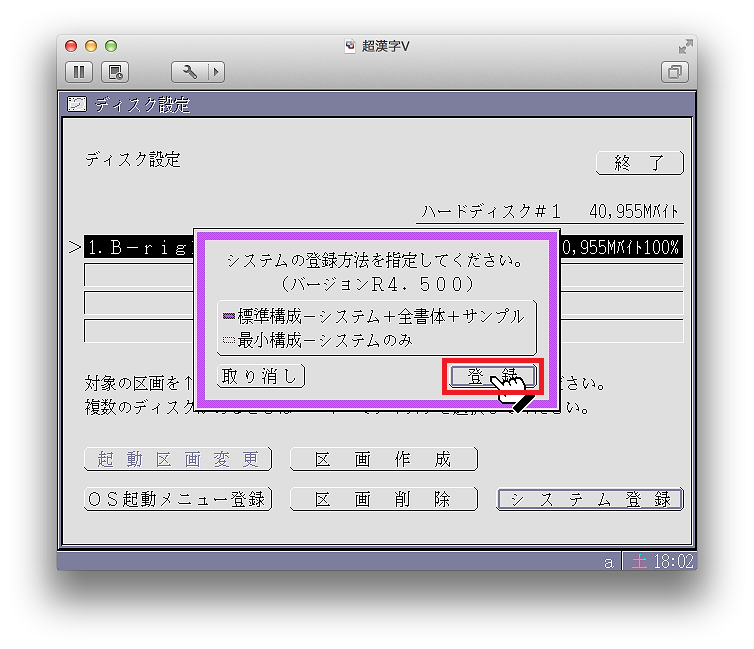Viewport: 754px width, 649px height.
Task: Pause the virtual machine
Action: coord(80,72)
